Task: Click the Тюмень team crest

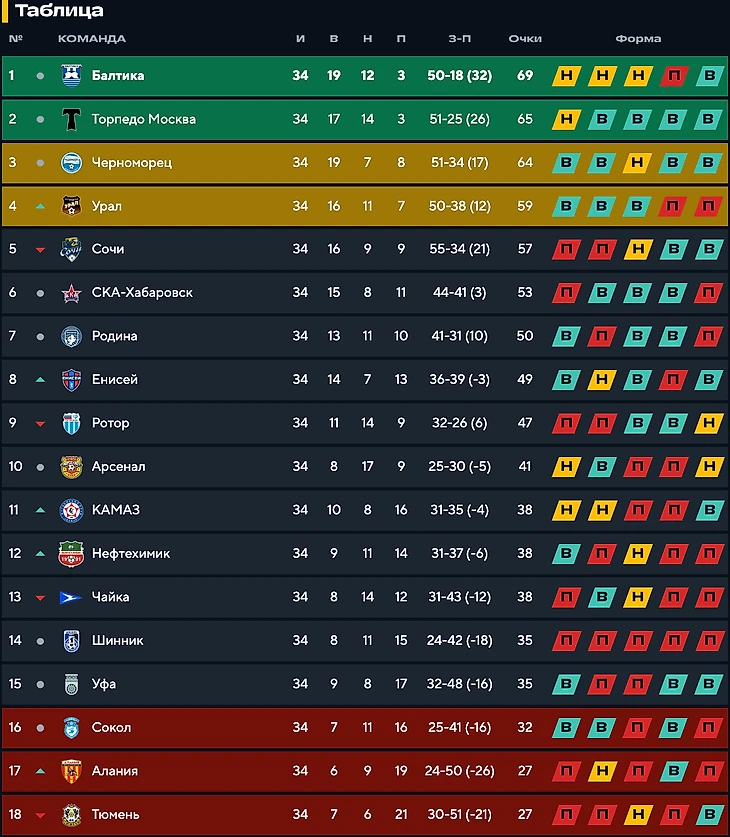Action: [71, 814]
